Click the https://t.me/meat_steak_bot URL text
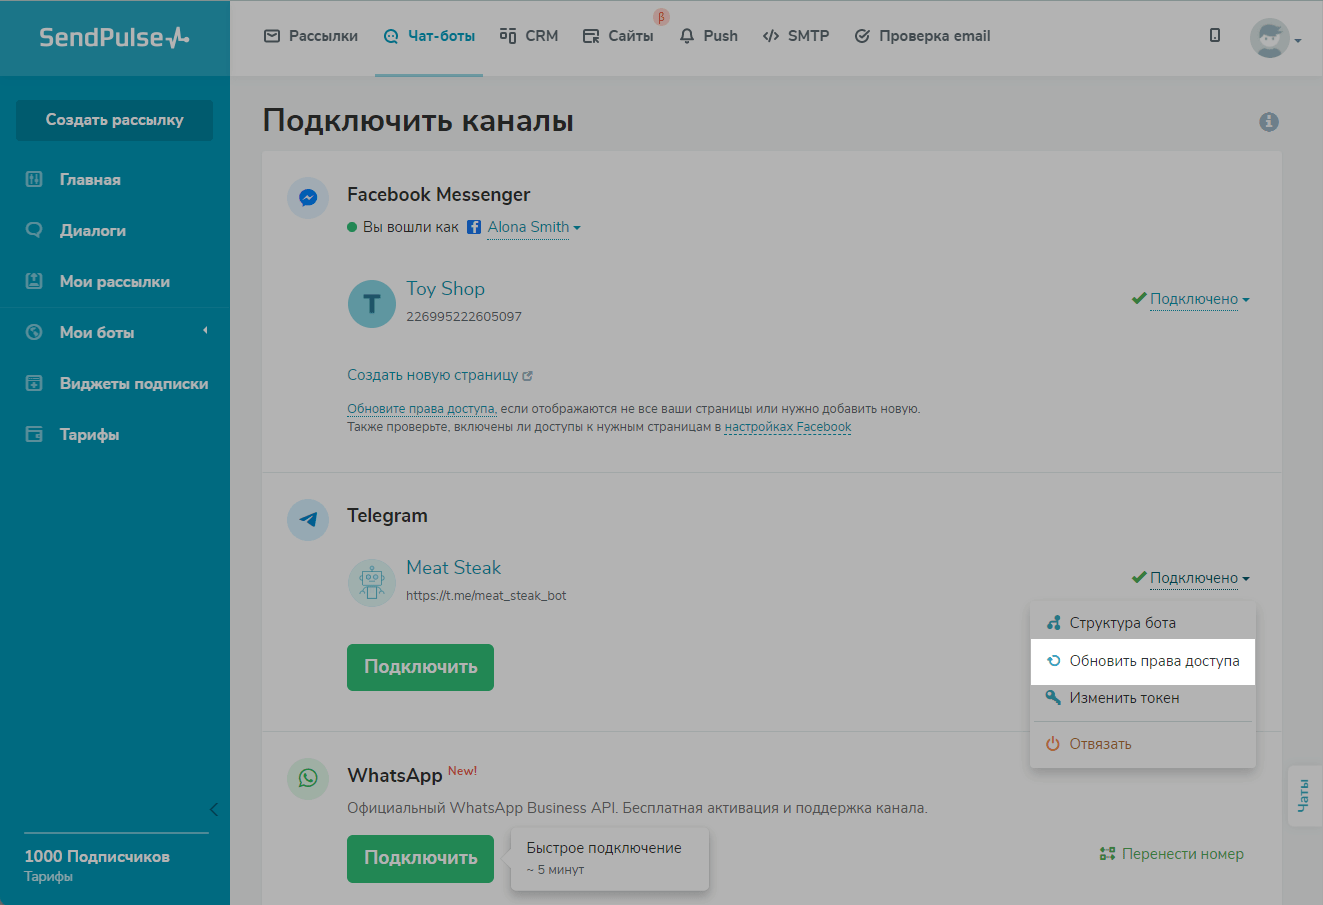Image resolution: width=1323 pixels, height=905 pixels. click(486, 596)
